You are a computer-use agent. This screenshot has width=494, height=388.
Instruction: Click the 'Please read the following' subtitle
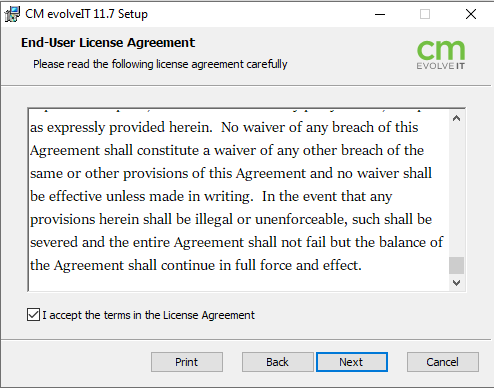tap(160, 64)
